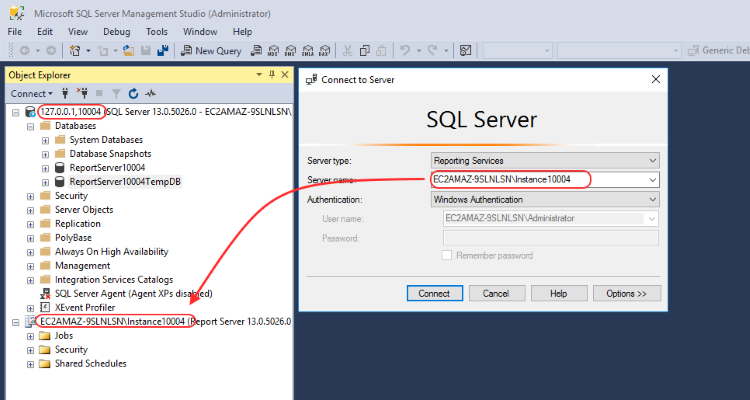The height and width of the screenshot is (400, 750).
Task: Select the Jobs folder
Action: click(x=64, y=335)
